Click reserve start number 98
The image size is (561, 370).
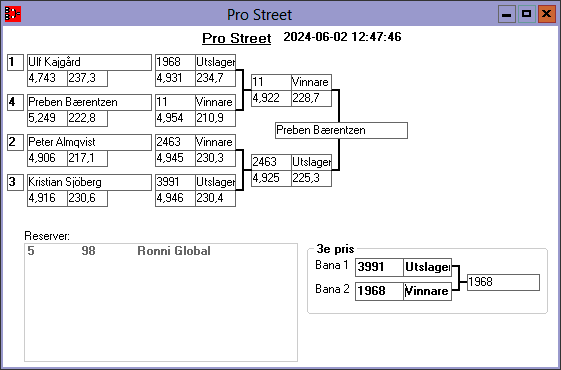tap(88, 251)
